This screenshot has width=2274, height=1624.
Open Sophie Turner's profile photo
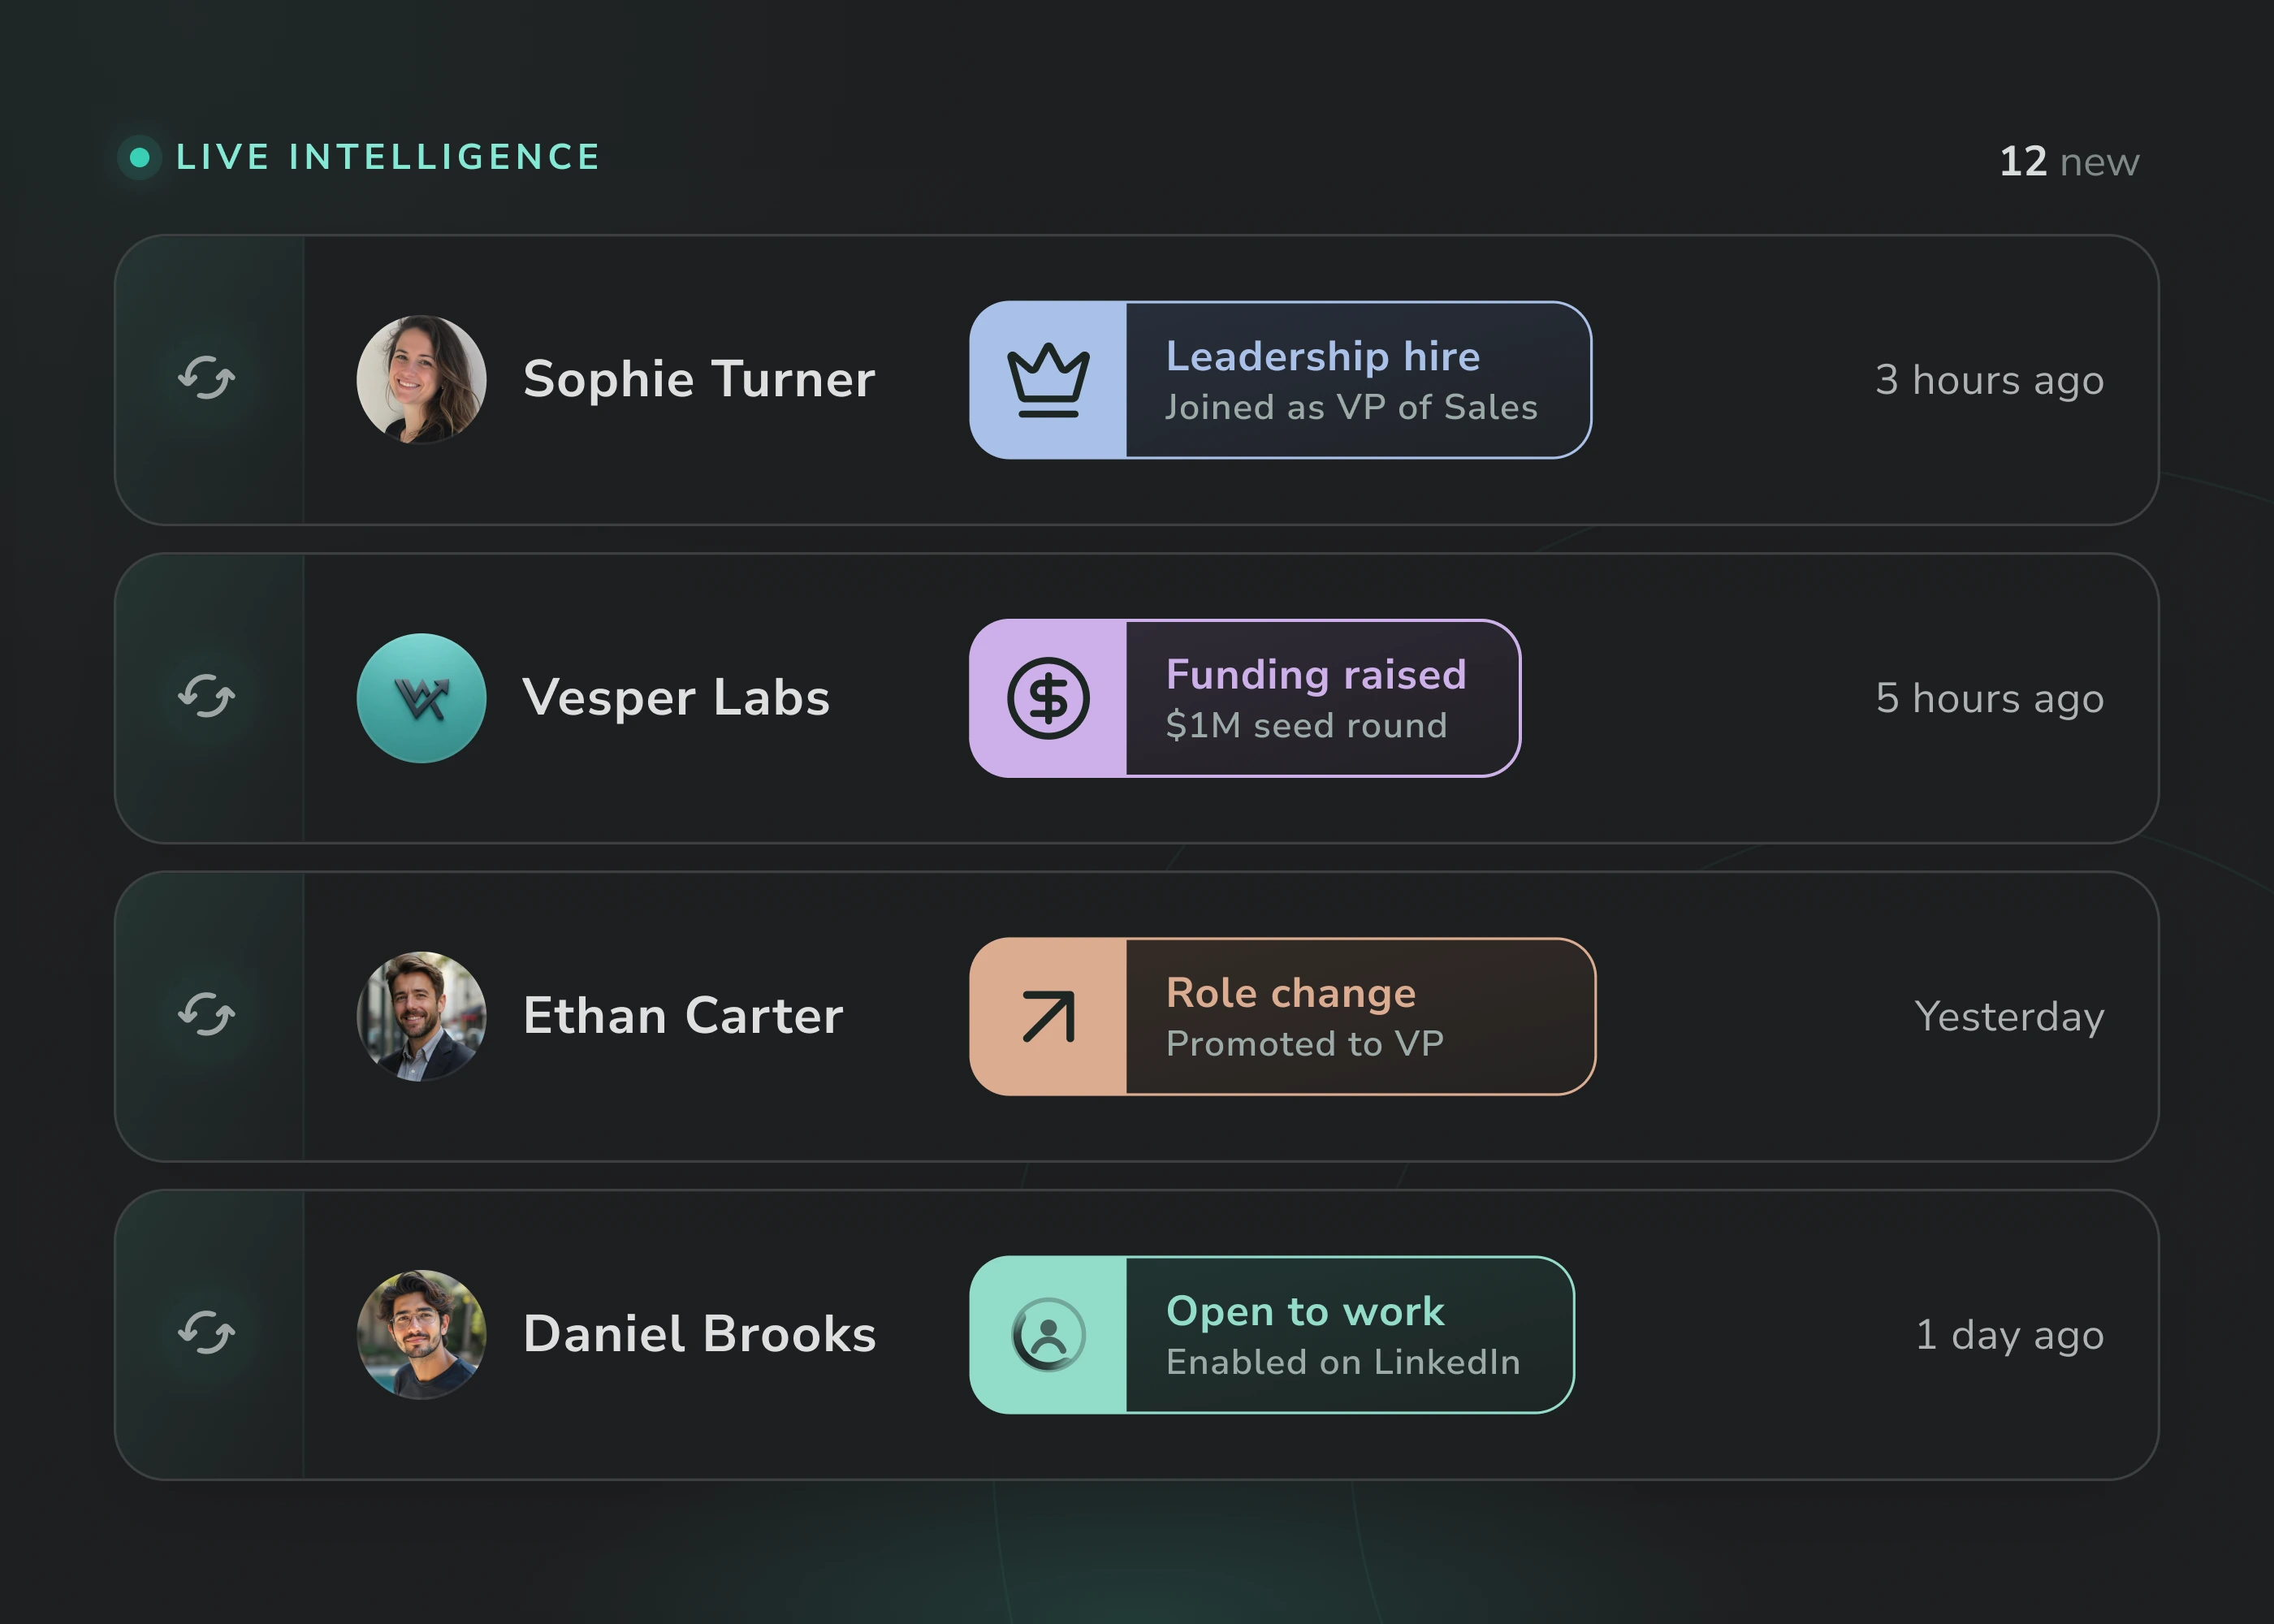click(x=421, y=379)
